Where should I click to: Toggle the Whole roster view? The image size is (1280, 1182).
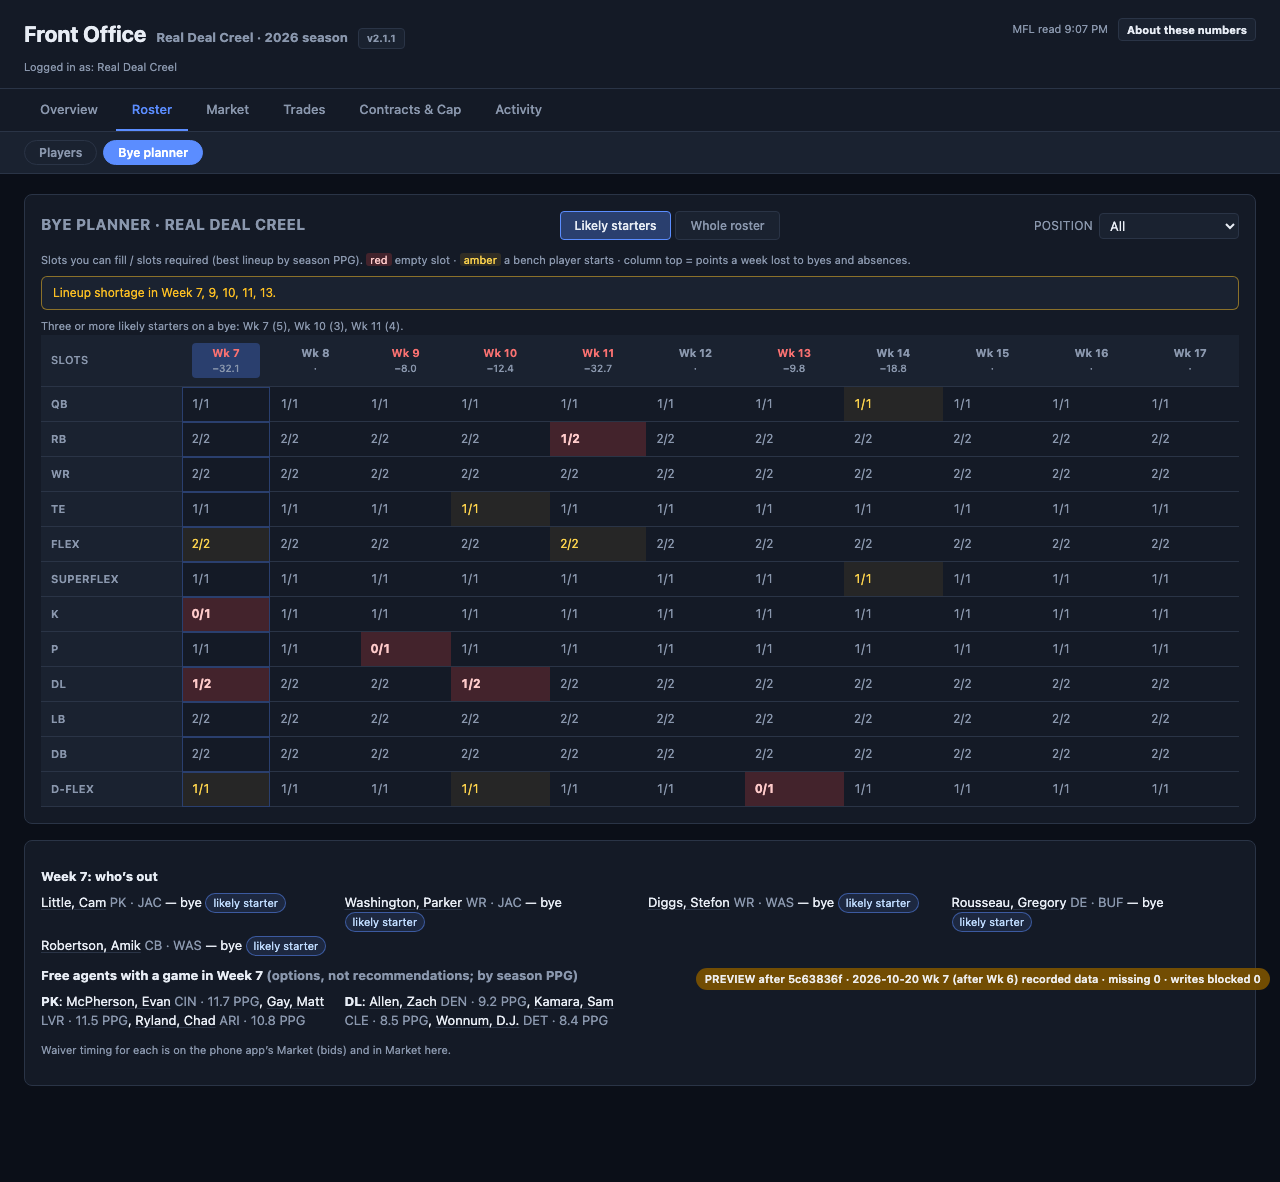[x=727, y=226]
